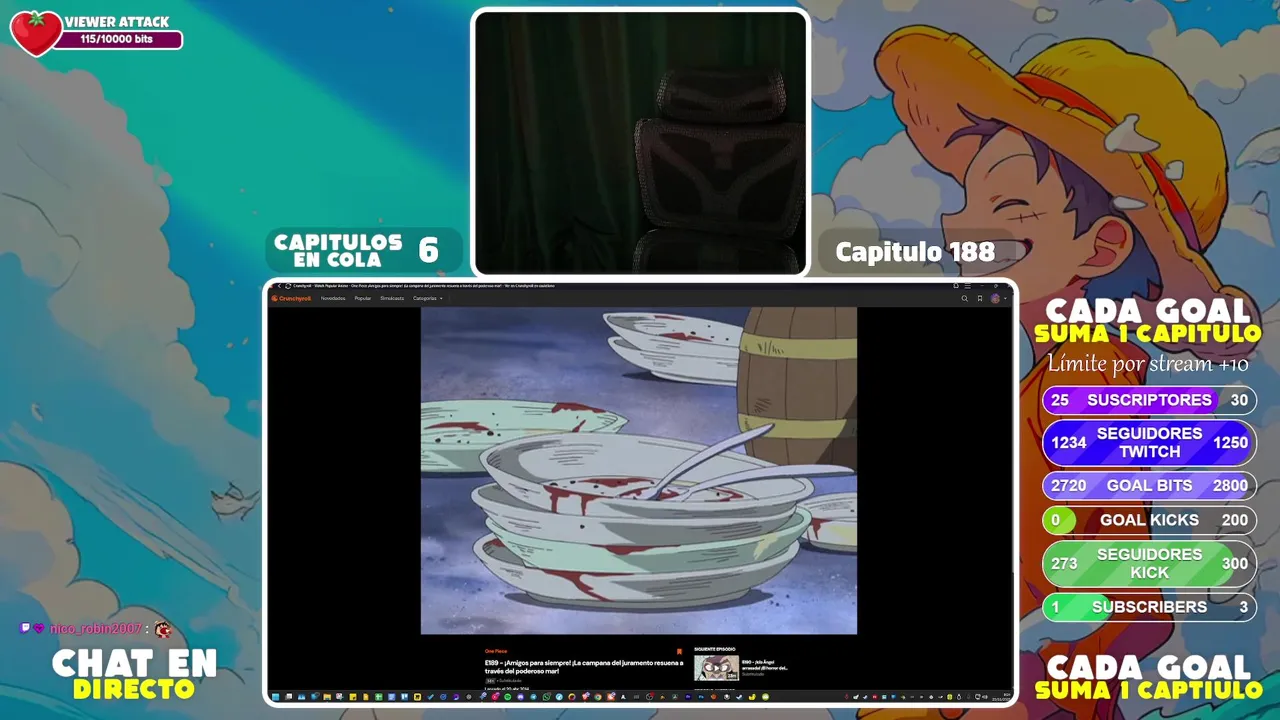Click the Seguidores Kick goal bar
This screenshot has width=1280, height=720.
(x=1149, y=564)
